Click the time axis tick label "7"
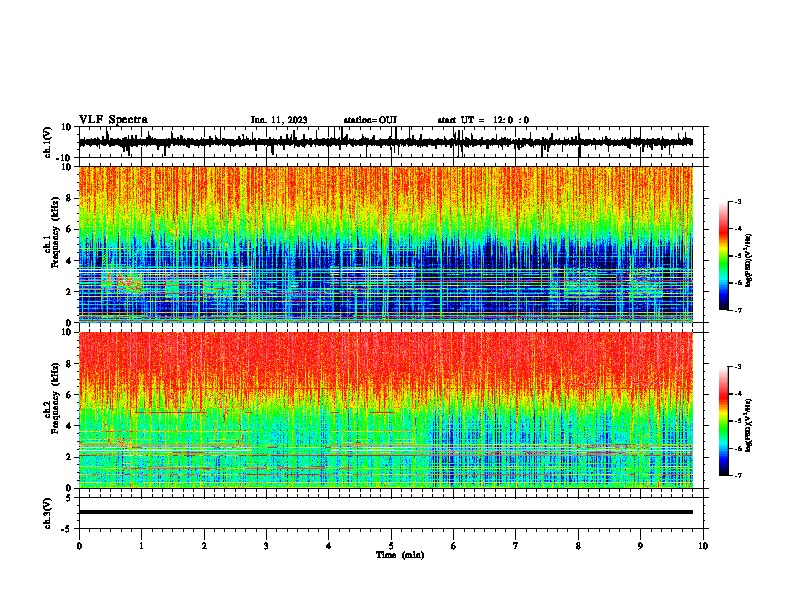 coord(516,546)
